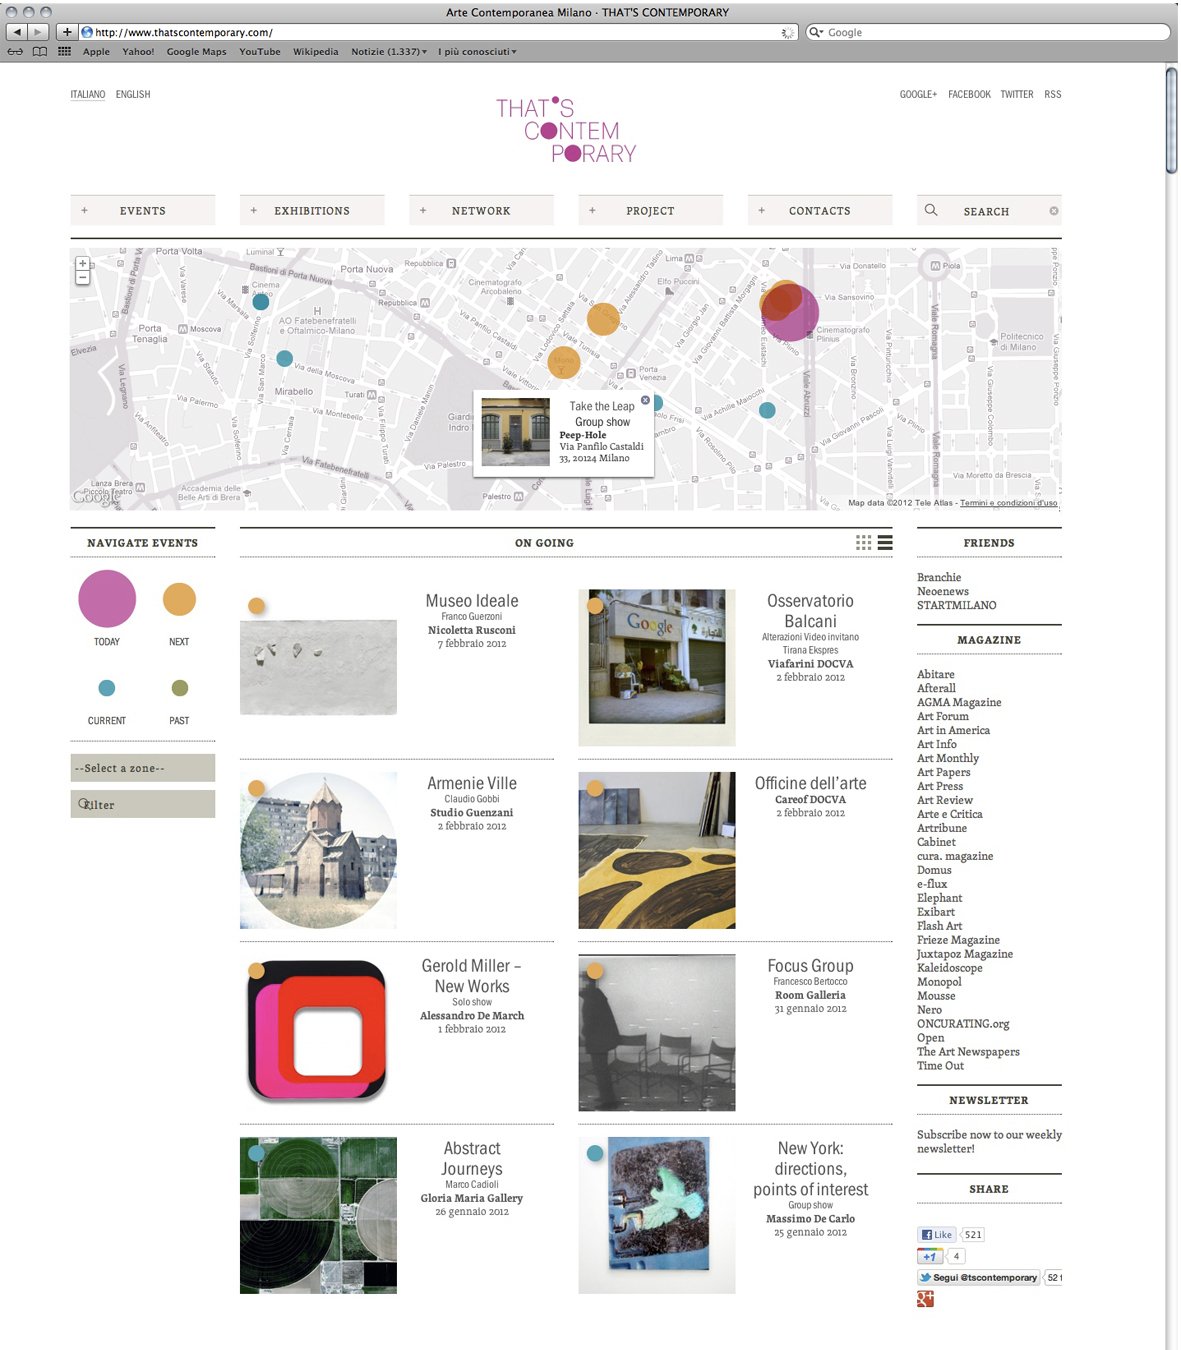Image resolution: width=1181 pixels, height=1350 pixels.
Task: Open the reading list glasses icon
Action: coord(15,51)
